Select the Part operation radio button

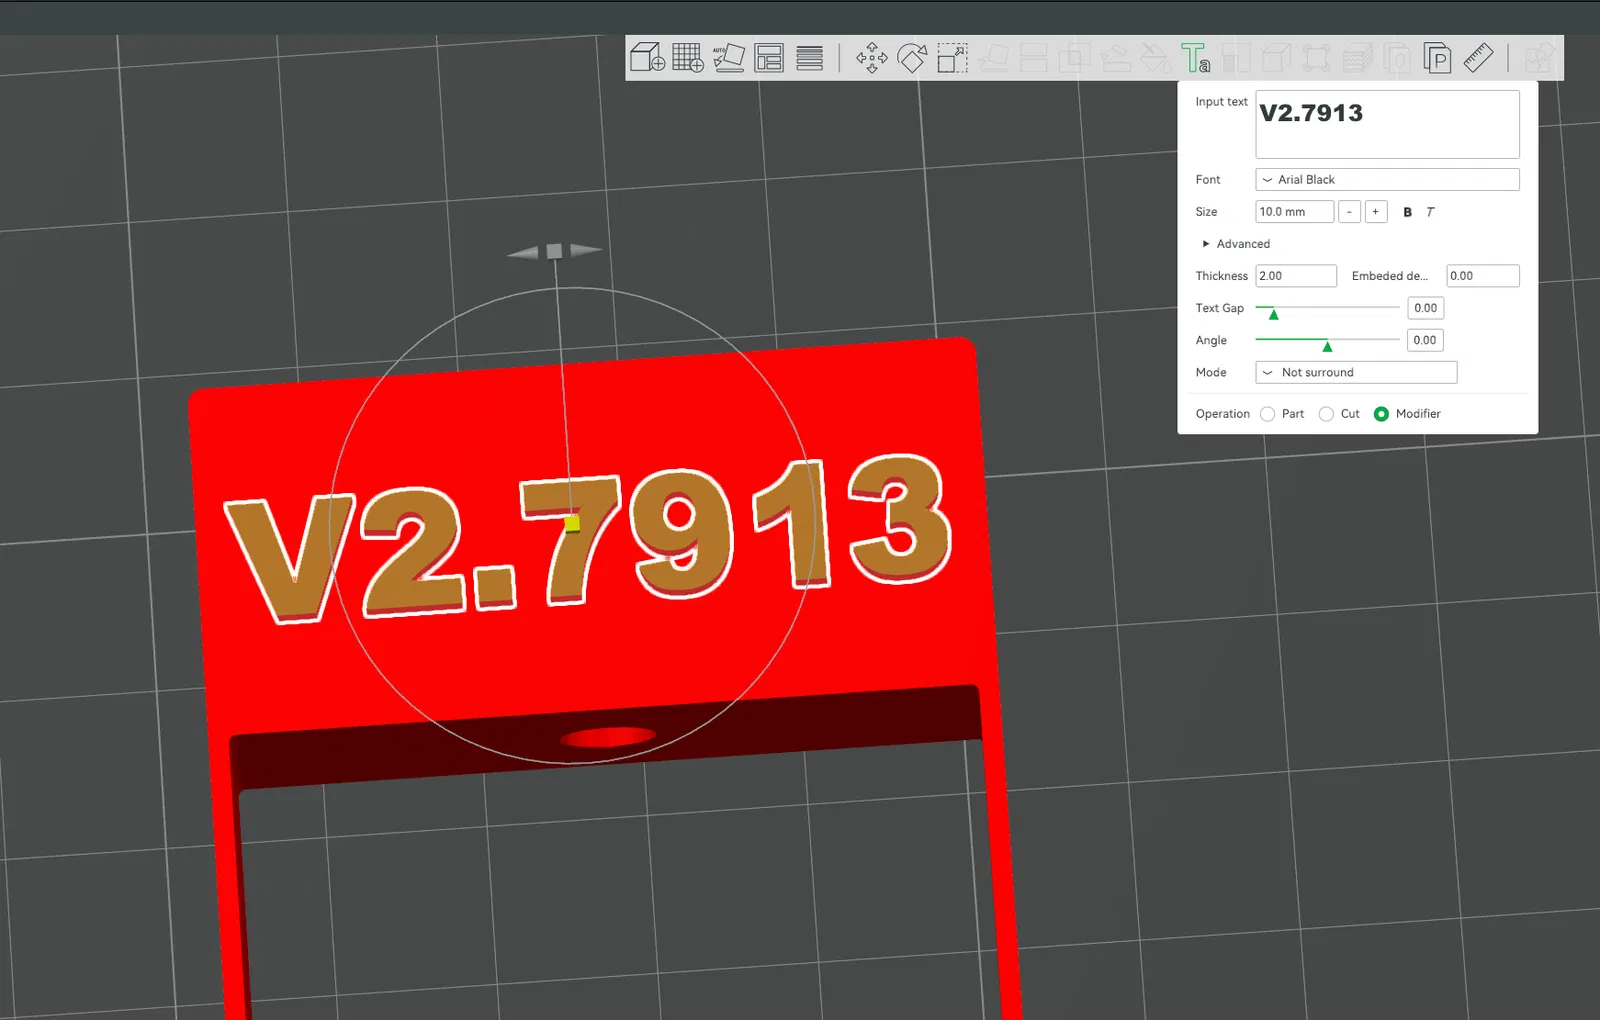[x=1267, y=414]
